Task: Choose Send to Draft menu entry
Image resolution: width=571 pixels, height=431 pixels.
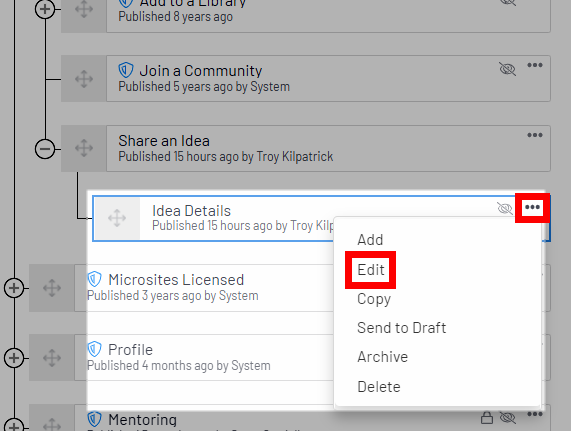Action: tap(401, 328)
